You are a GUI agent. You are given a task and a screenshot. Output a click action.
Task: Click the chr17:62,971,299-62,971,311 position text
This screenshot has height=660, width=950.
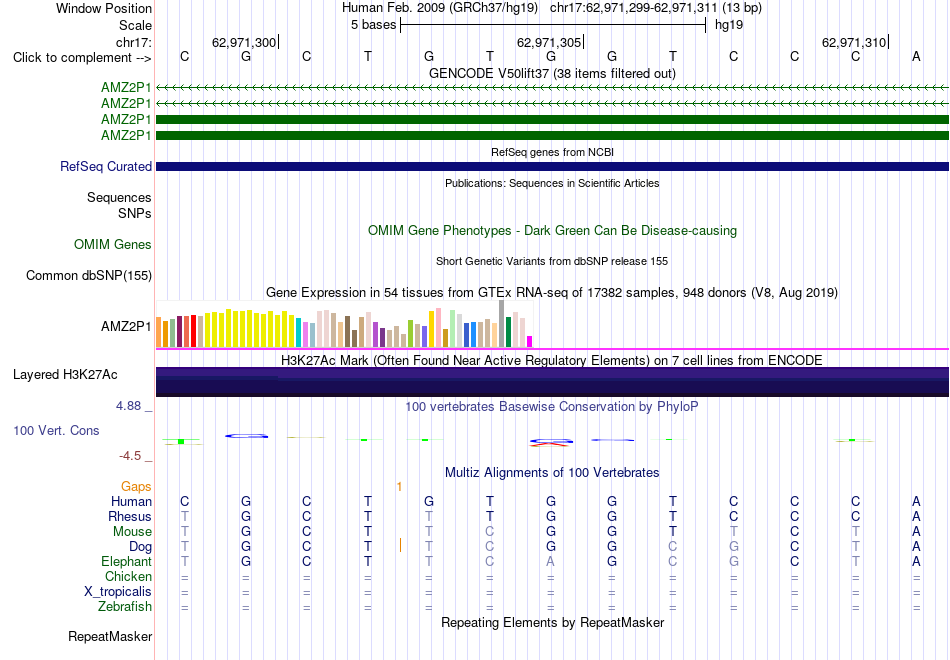coord(633,8)
